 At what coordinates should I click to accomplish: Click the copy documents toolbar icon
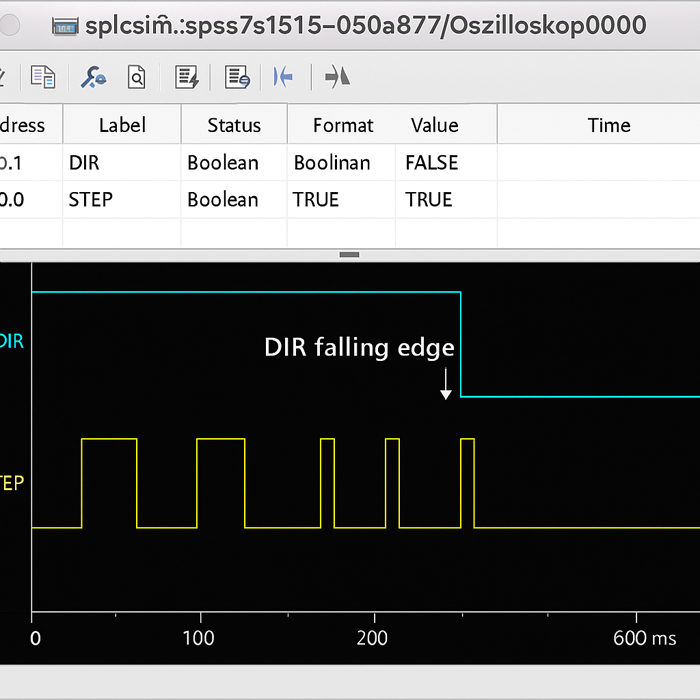(43, 77)
